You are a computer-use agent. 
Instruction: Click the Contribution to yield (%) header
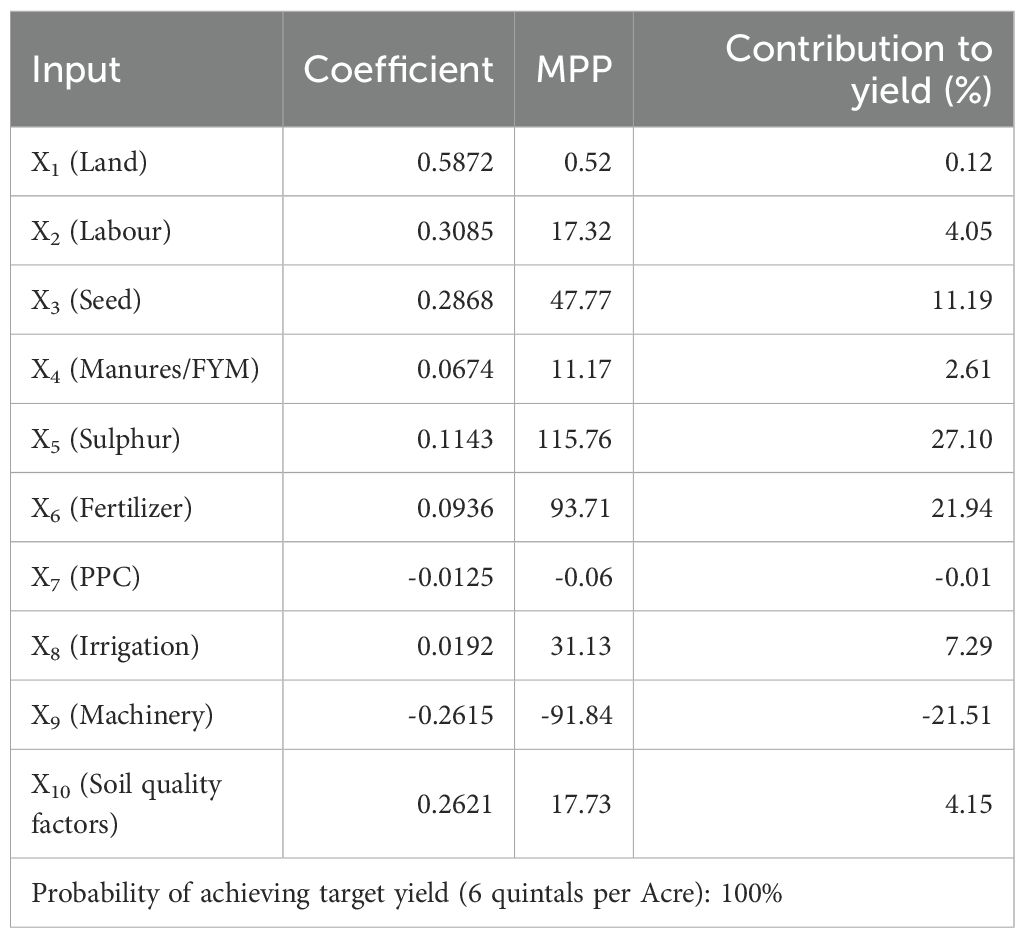[x=858, y=69]
